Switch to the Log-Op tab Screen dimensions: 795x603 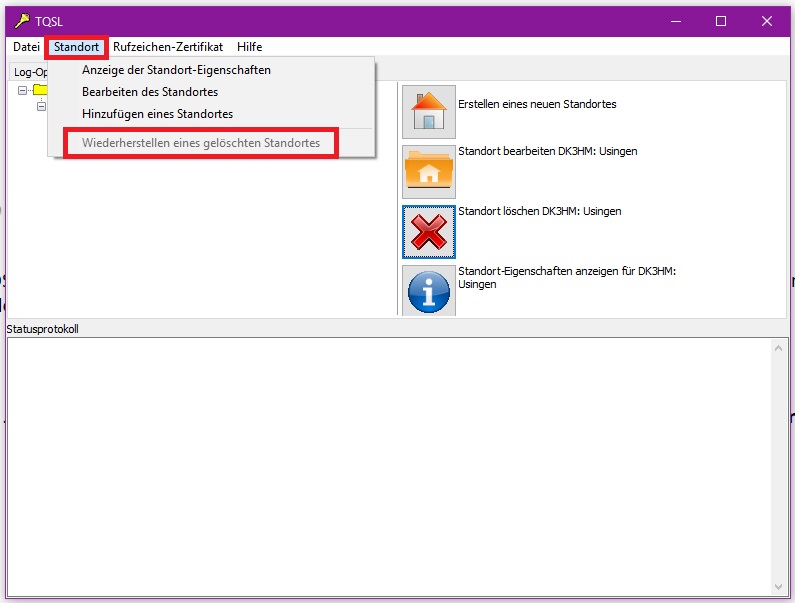(x=29, y=72)
